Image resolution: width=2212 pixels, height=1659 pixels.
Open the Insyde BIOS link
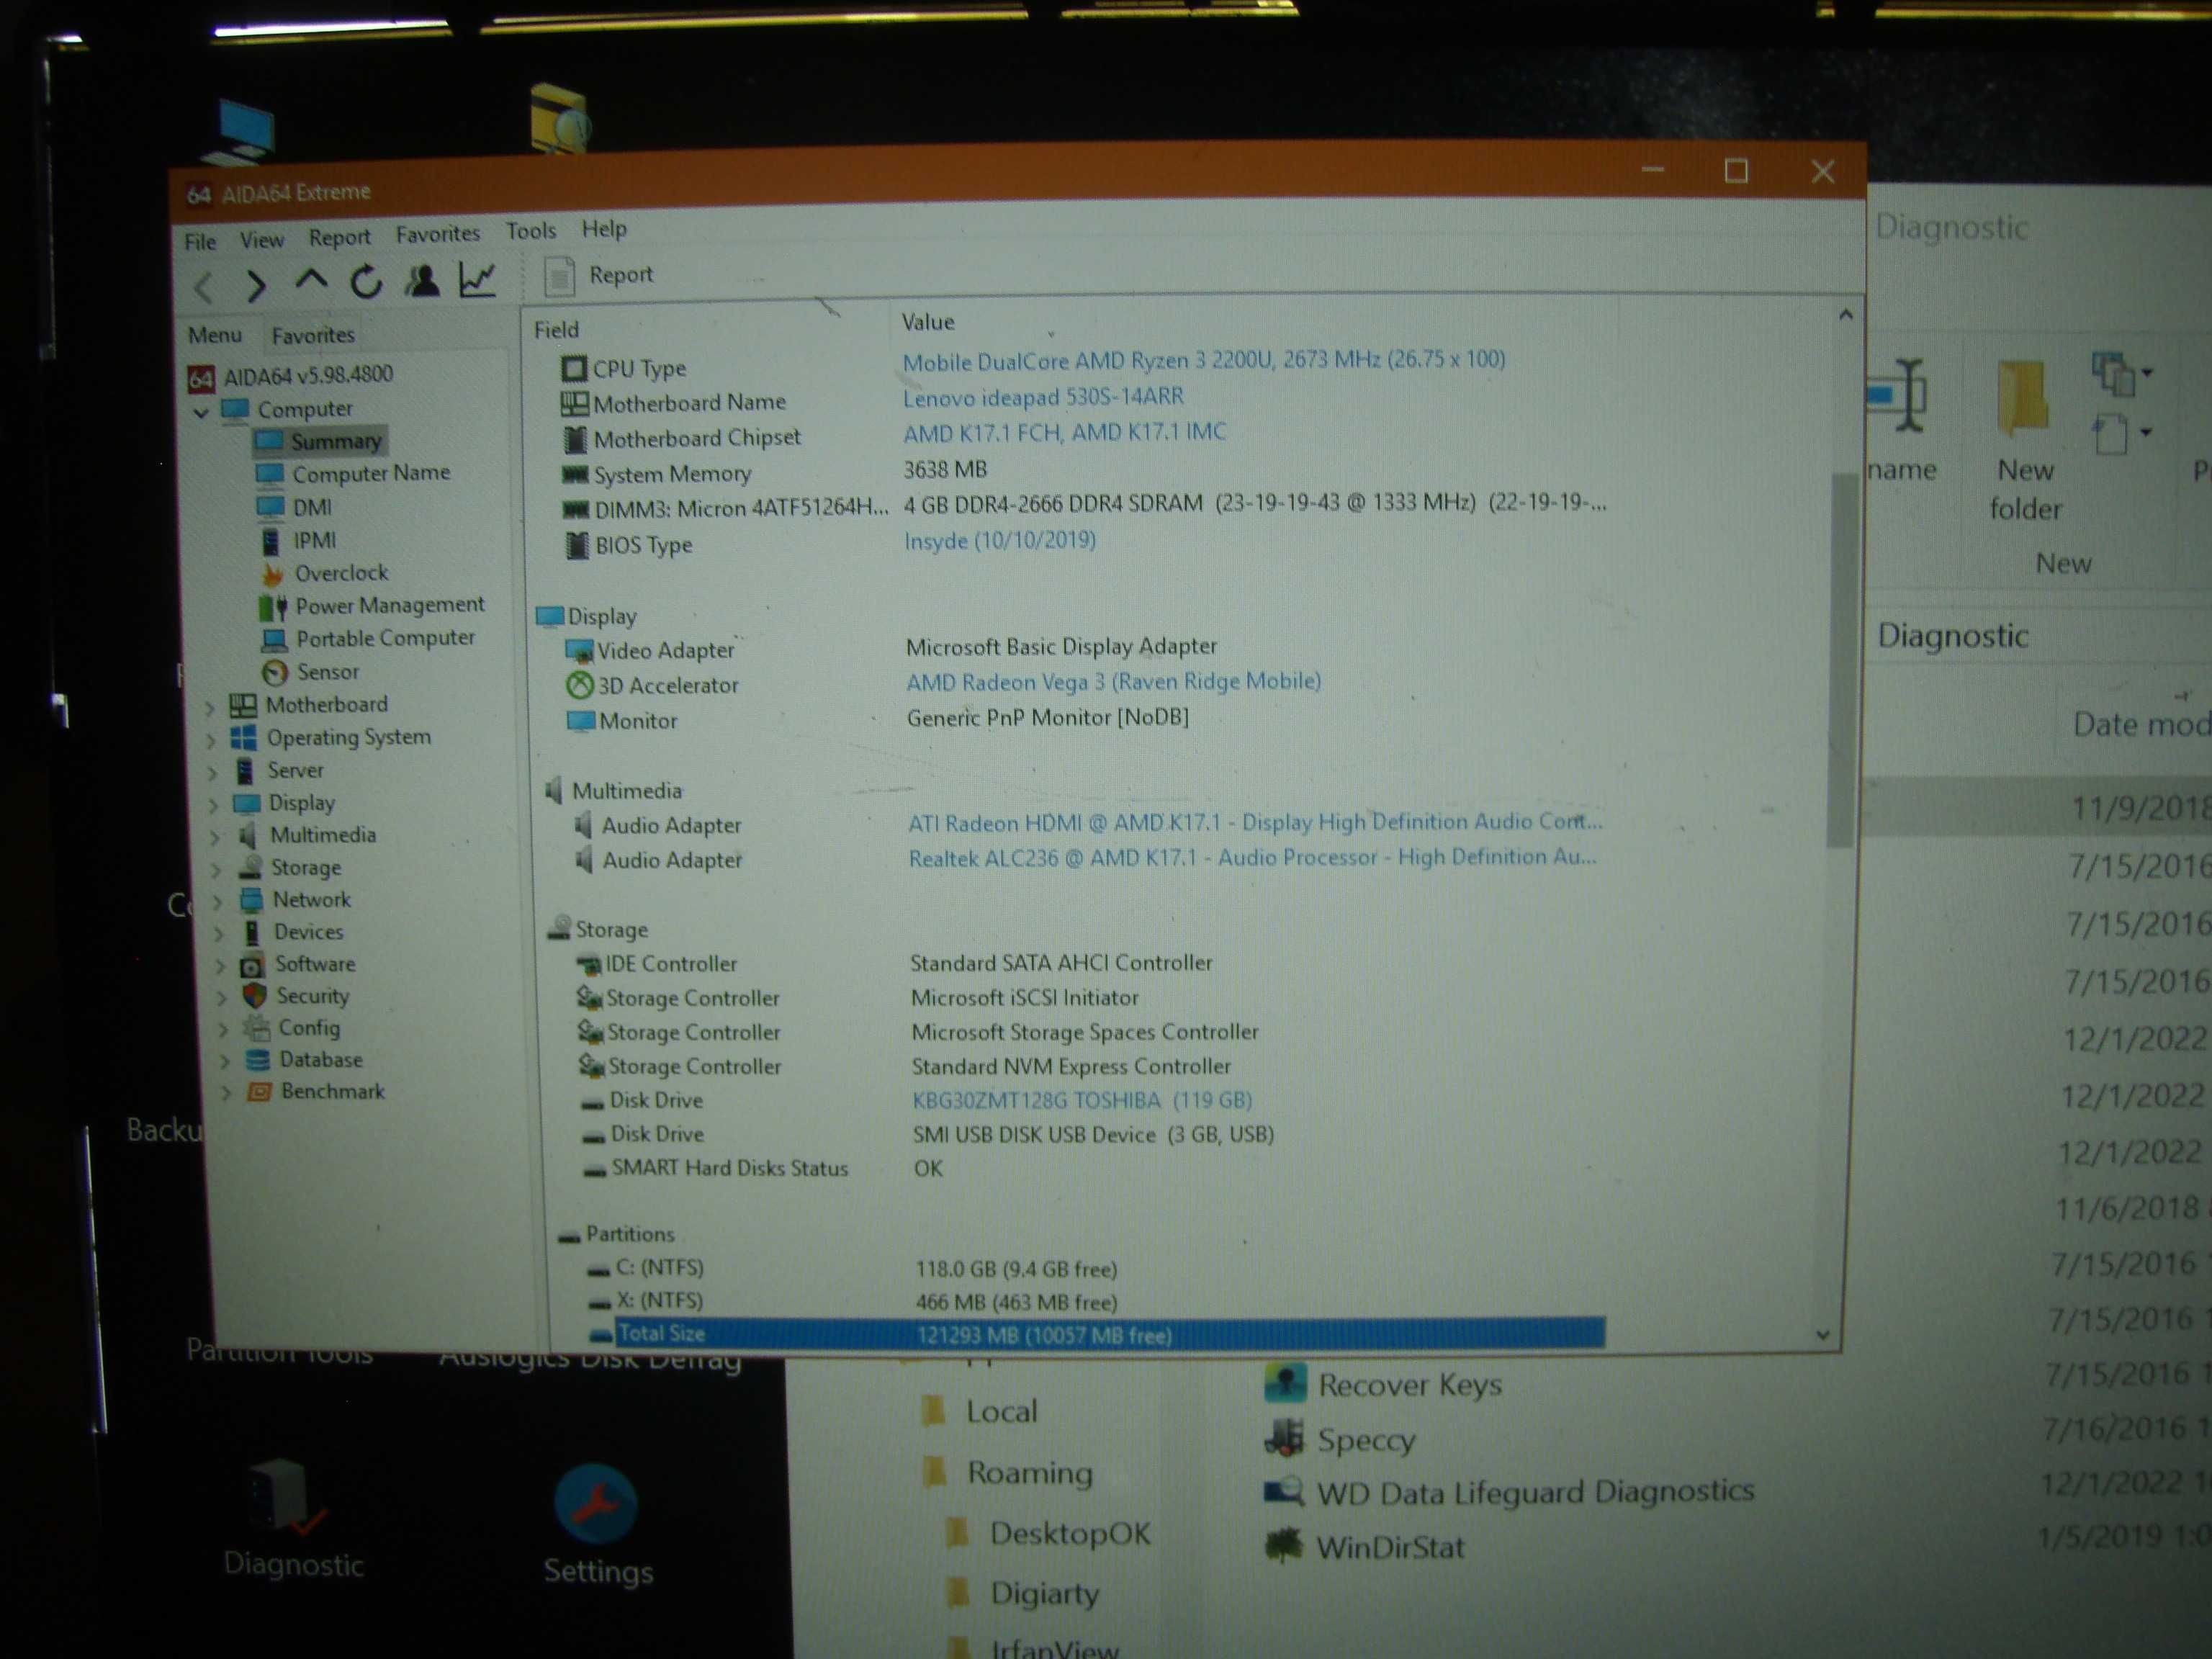click(1000, 541)
